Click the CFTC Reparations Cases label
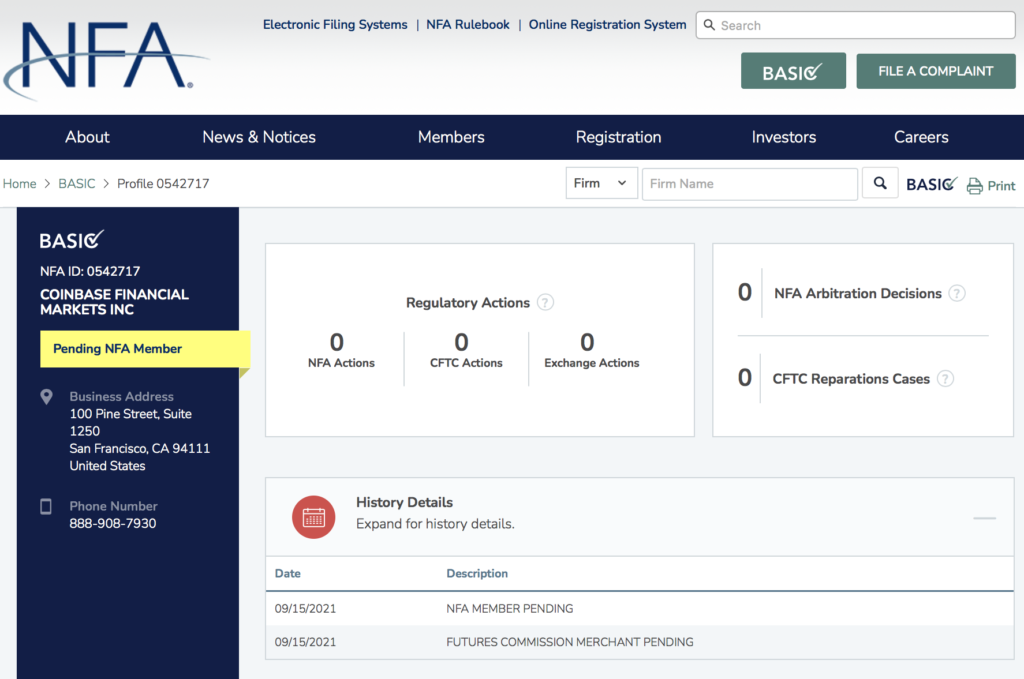 coord(851,379)
